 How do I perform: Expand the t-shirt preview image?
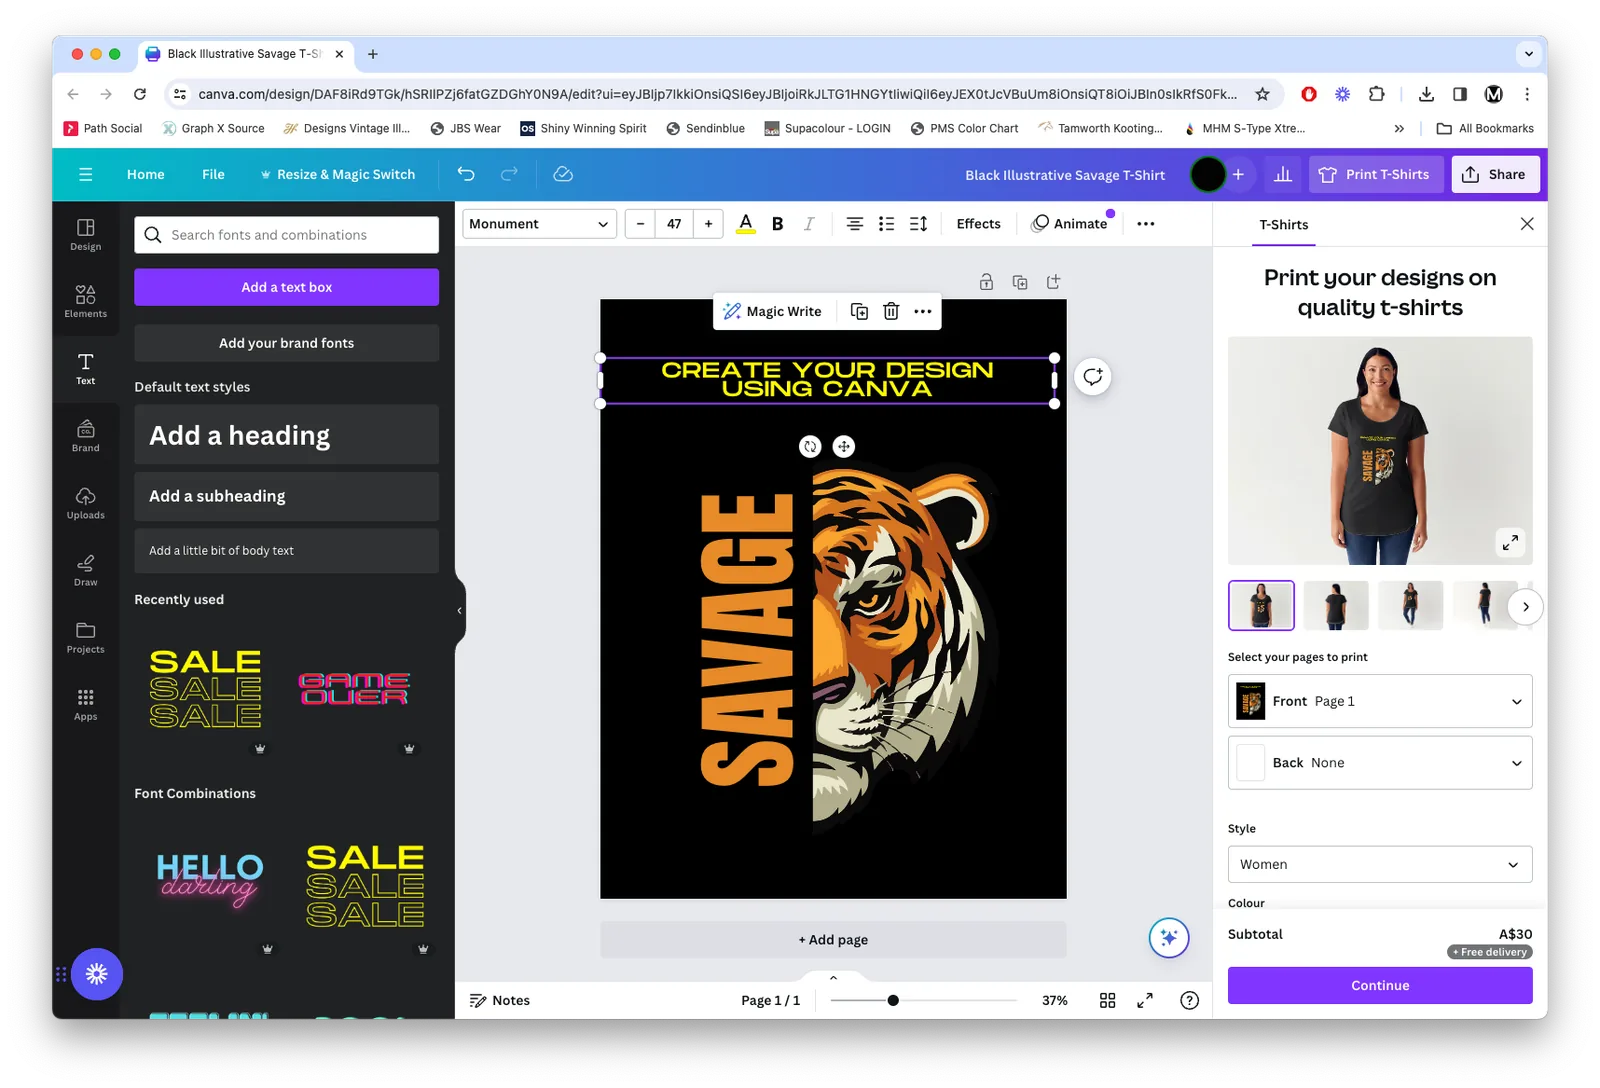coord(1510,542)
